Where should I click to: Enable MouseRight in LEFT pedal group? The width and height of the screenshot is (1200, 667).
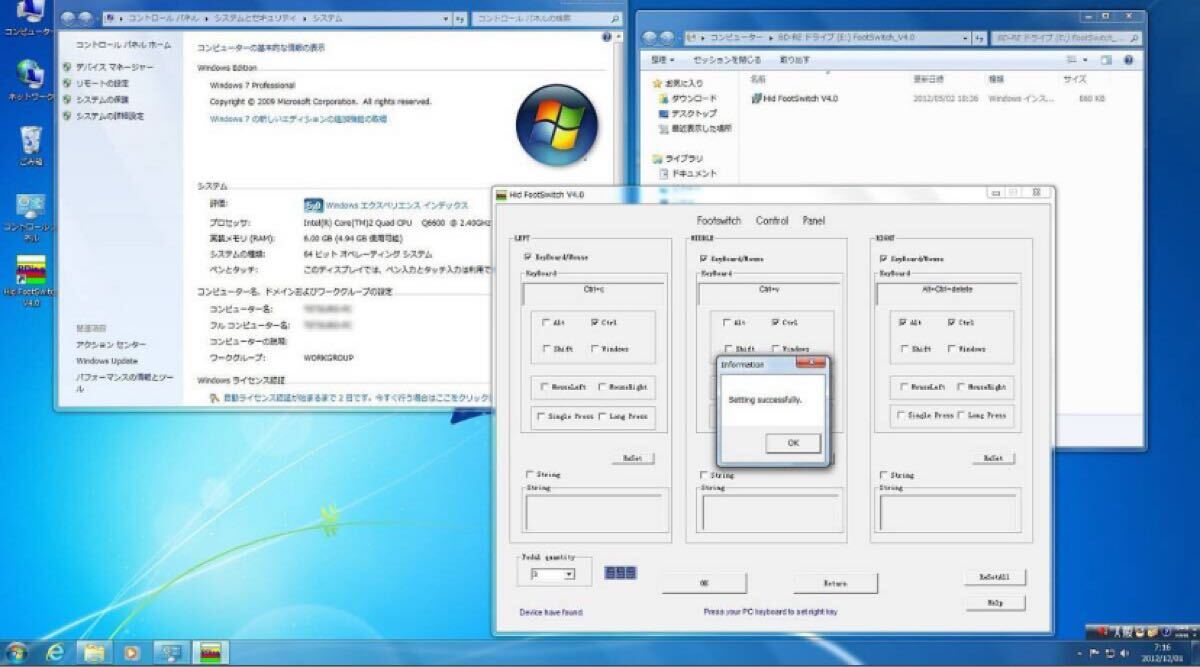[603, 386]
